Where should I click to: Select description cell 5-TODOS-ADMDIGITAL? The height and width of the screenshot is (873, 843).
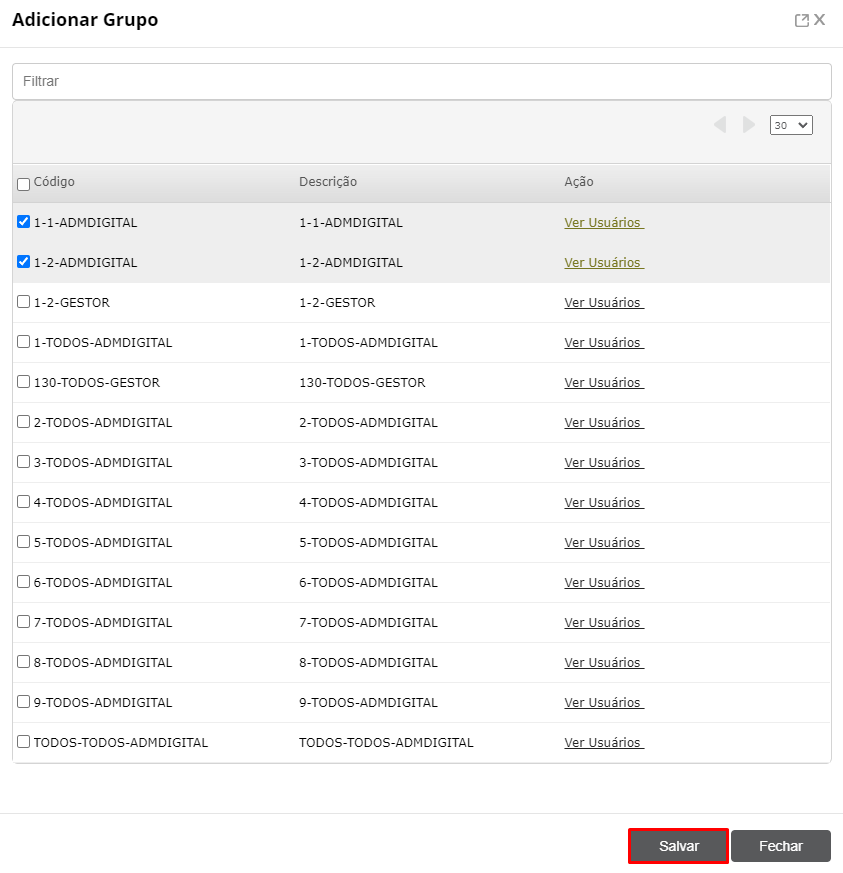point(368,543)
